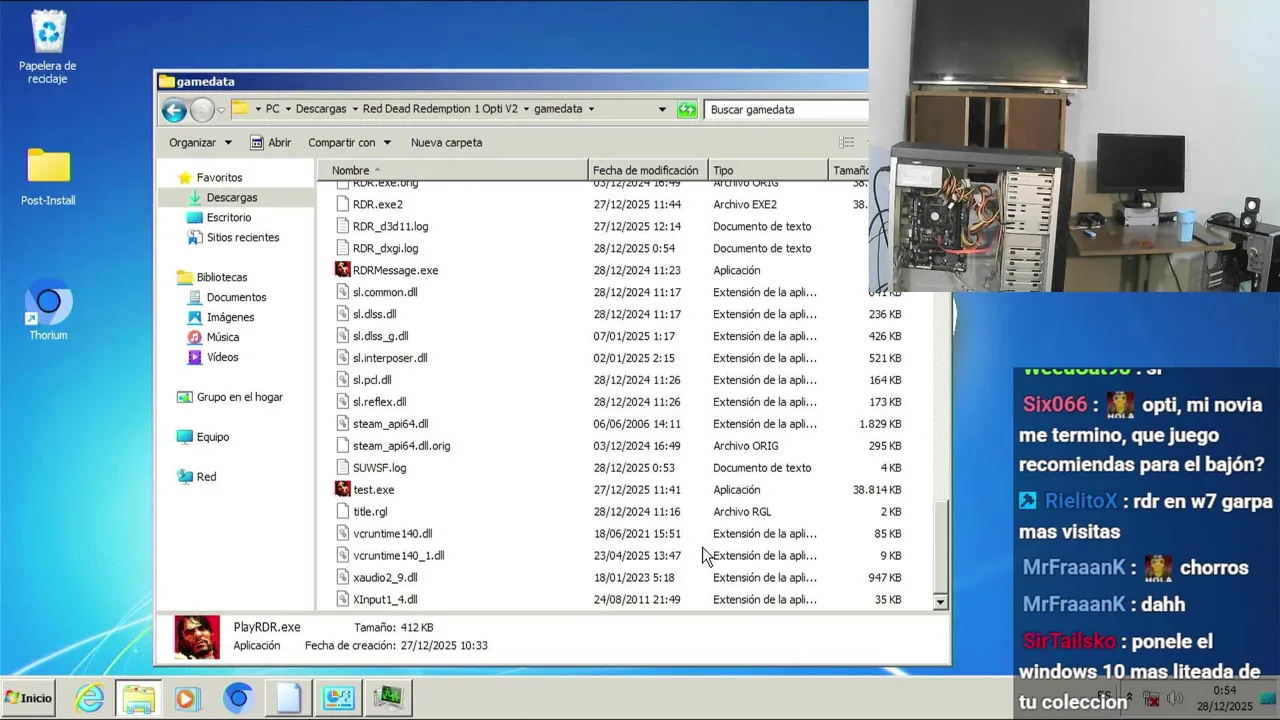Change view with the view options button
The image size is (1280, 720).
(846, 142)
